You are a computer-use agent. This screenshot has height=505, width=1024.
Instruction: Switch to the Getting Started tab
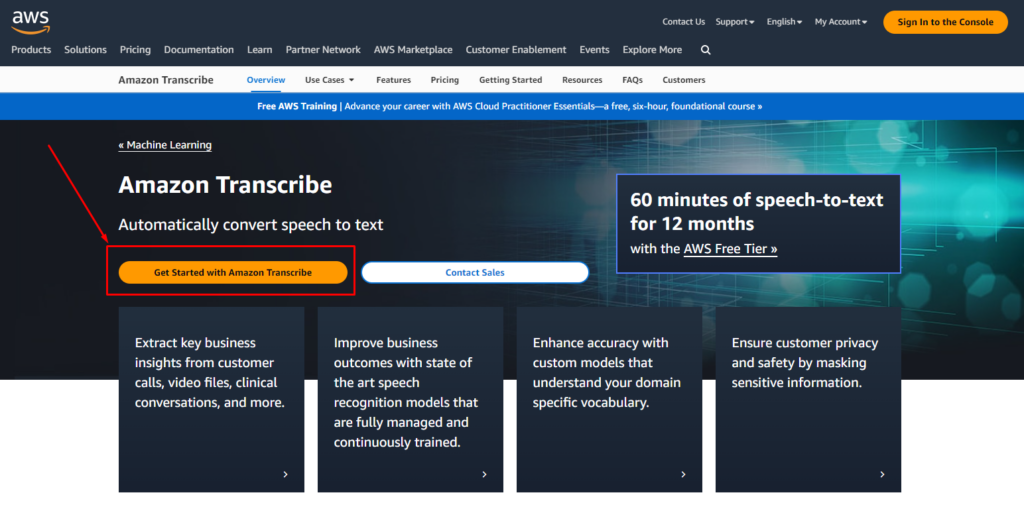(x=511, y=80)
